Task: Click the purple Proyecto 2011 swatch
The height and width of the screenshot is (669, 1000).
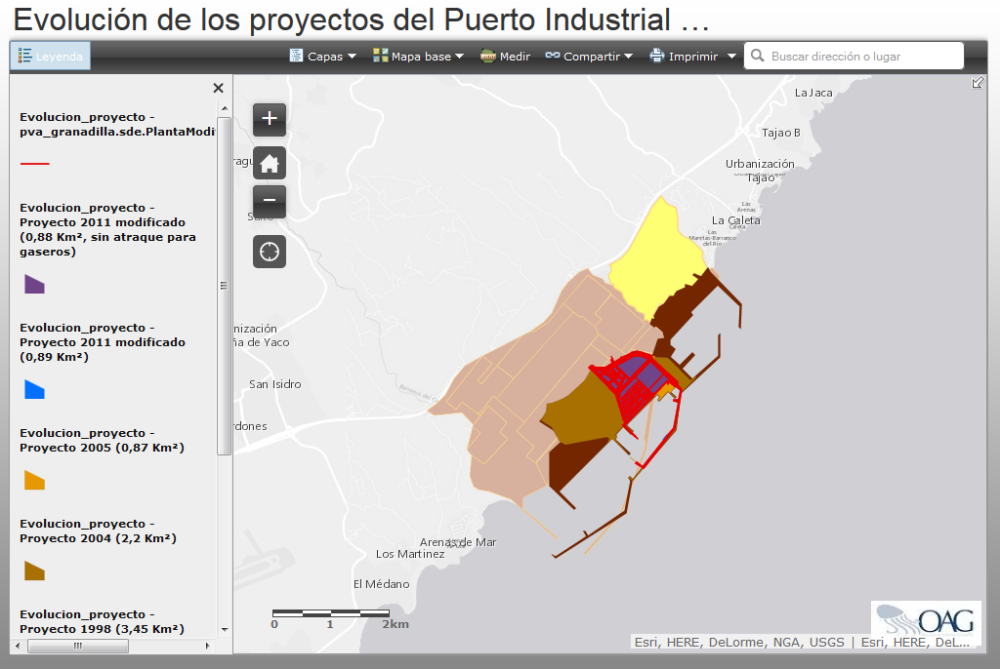Action: (x=34, y=284)
